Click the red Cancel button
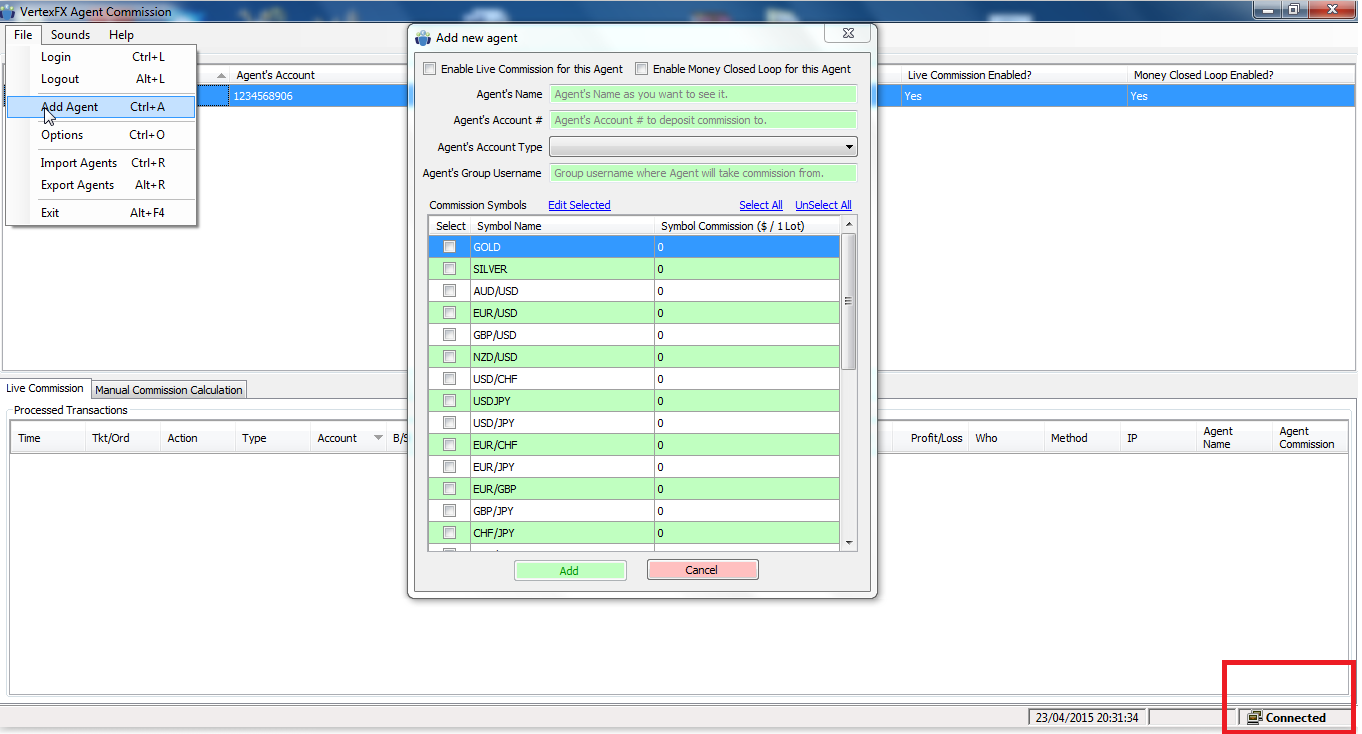The width and height of the screenshot is (1362, 734). (702, 570)
